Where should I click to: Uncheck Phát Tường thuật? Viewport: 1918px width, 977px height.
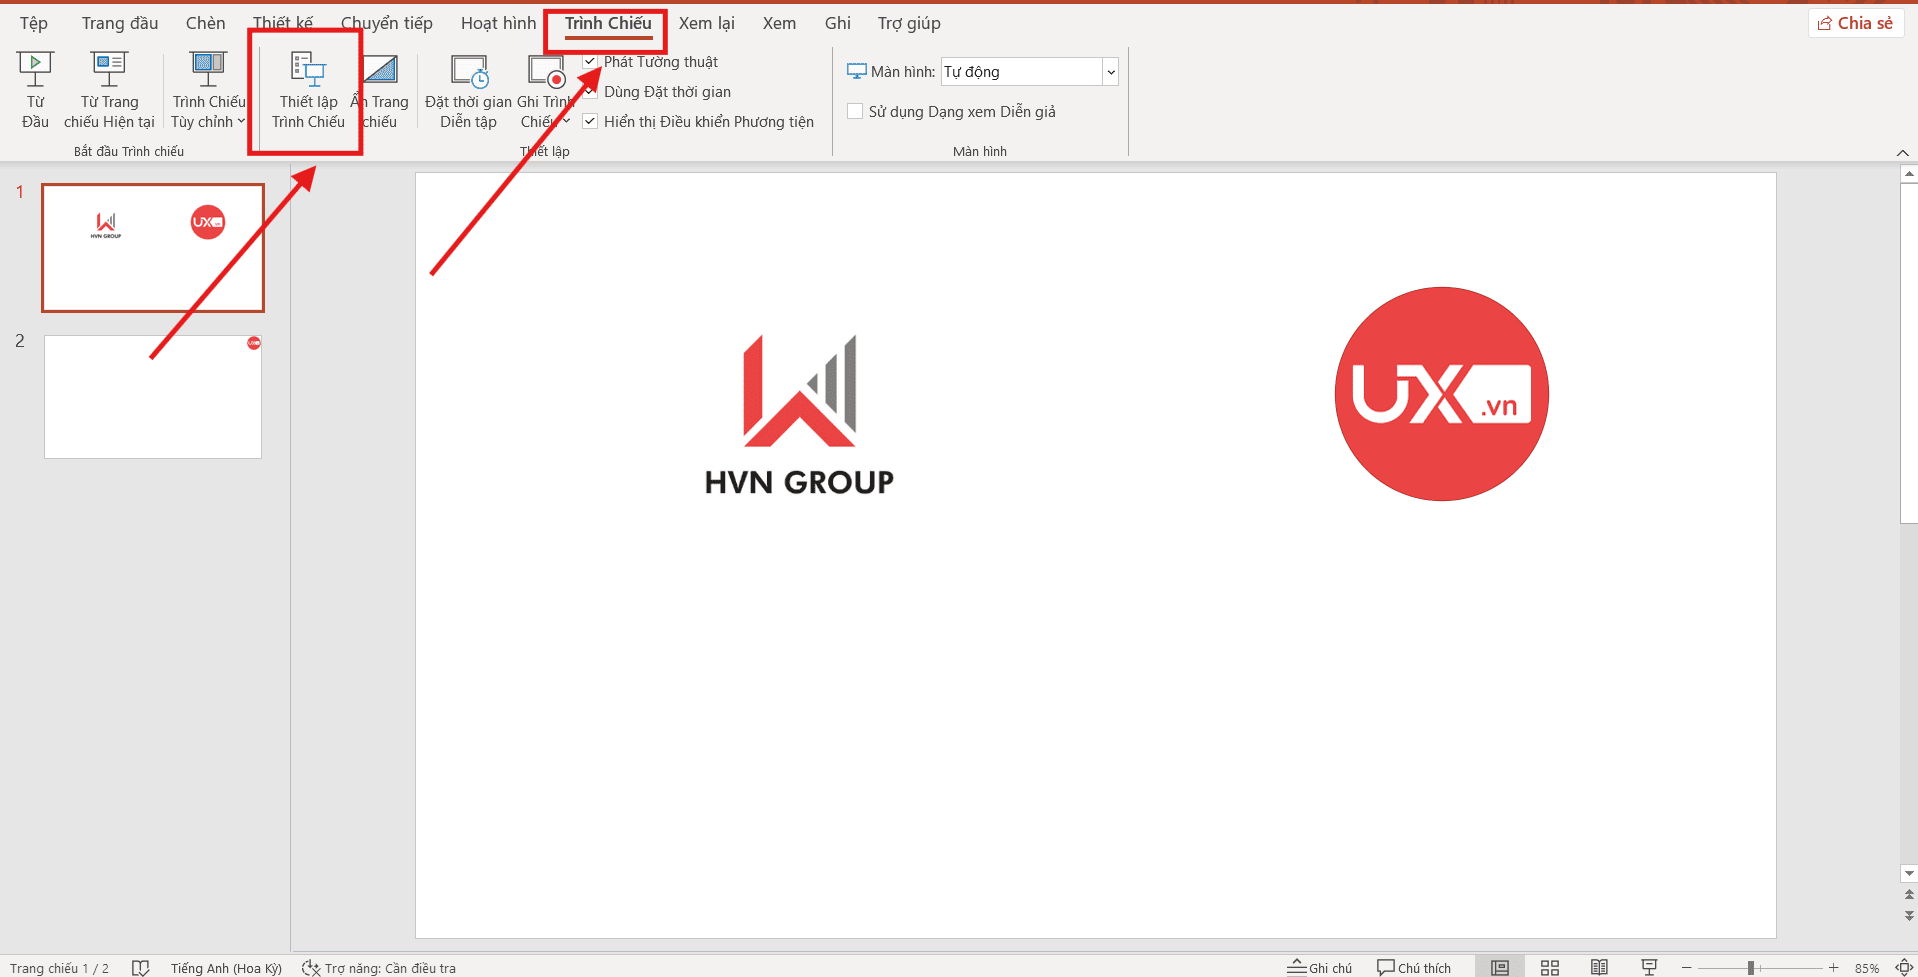coord(590,61)
